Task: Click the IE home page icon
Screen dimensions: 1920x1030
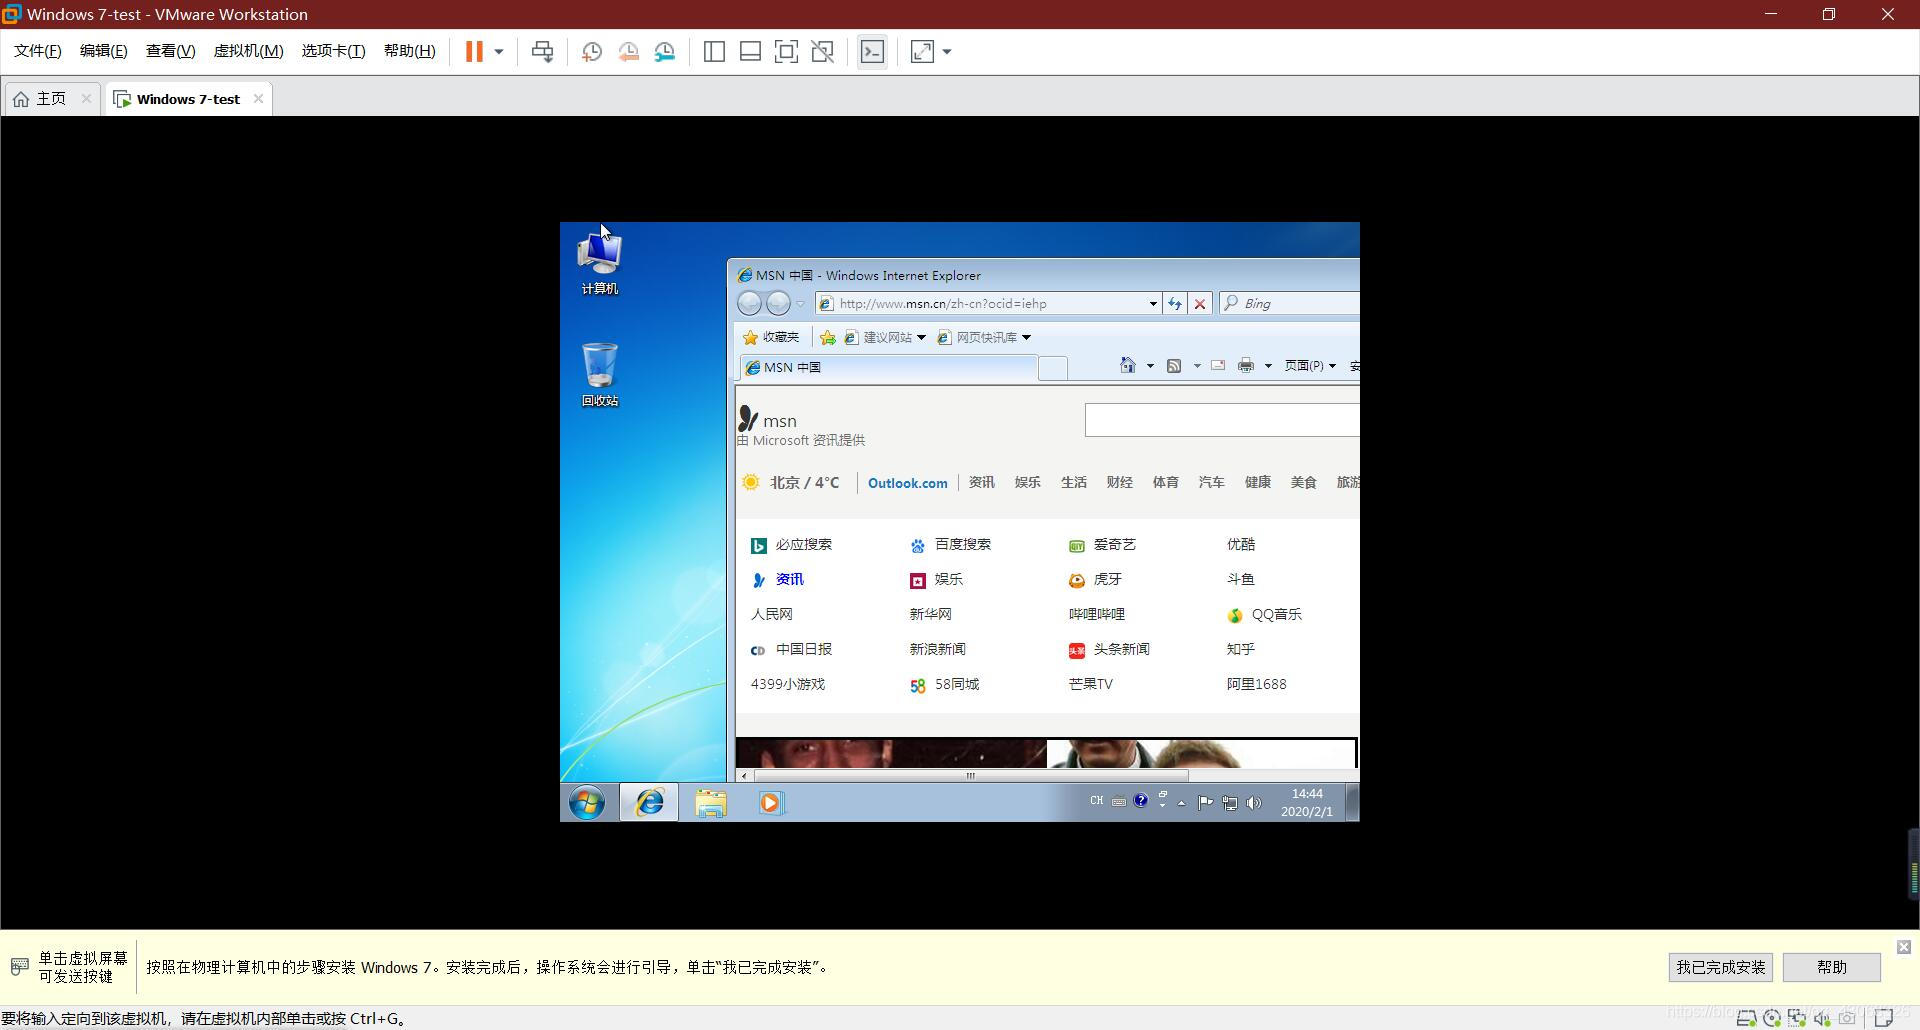Action: (x=1128, y=365)
